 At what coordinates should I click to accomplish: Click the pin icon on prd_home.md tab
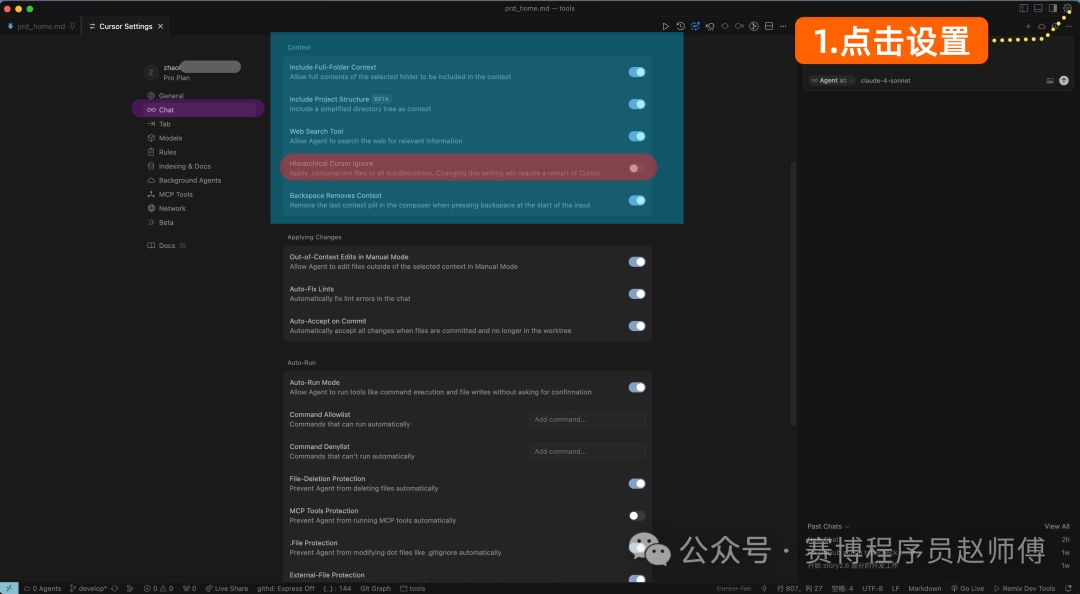click(x=72, y=26)
